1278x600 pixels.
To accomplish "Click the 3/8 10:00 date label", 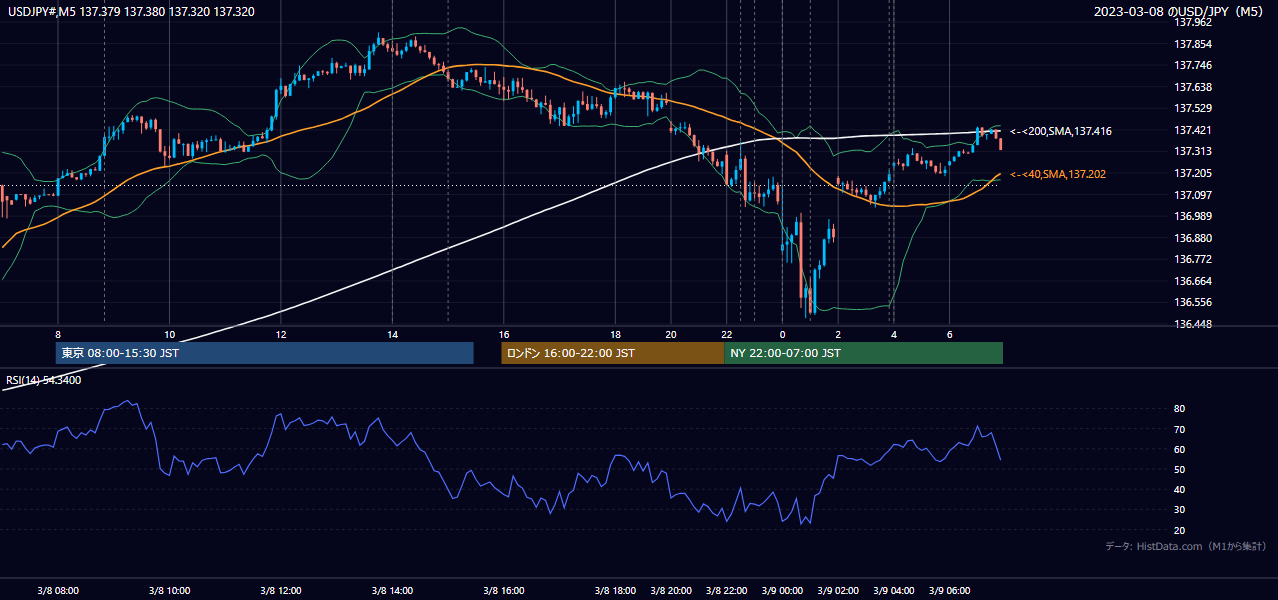I will (169, 590).
